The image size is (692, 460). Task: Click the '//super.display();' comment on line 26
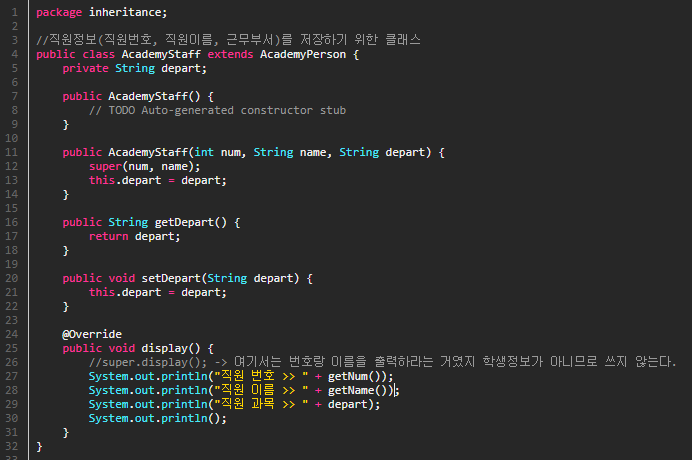tap(148, 362)
